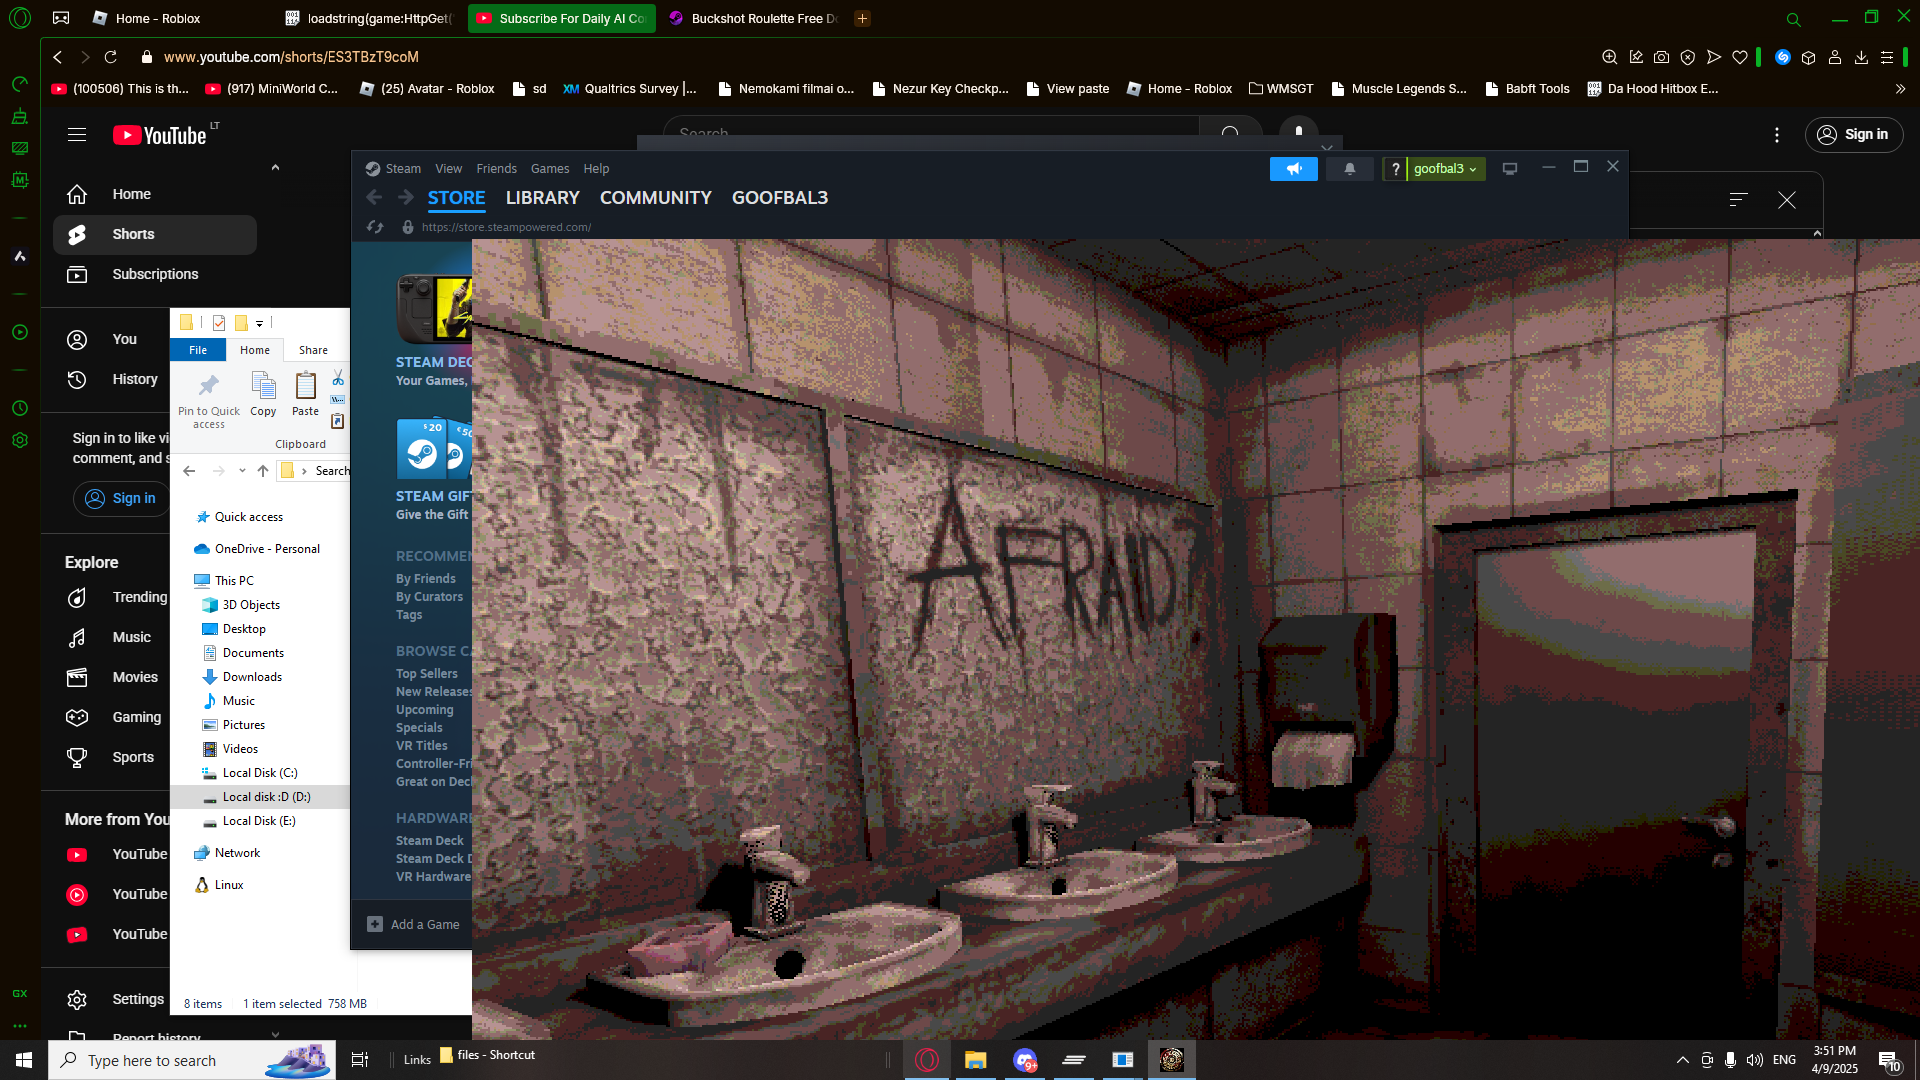
Task: Expand Explorer quick access toolbar customize arrow
Action: (259, 323)
